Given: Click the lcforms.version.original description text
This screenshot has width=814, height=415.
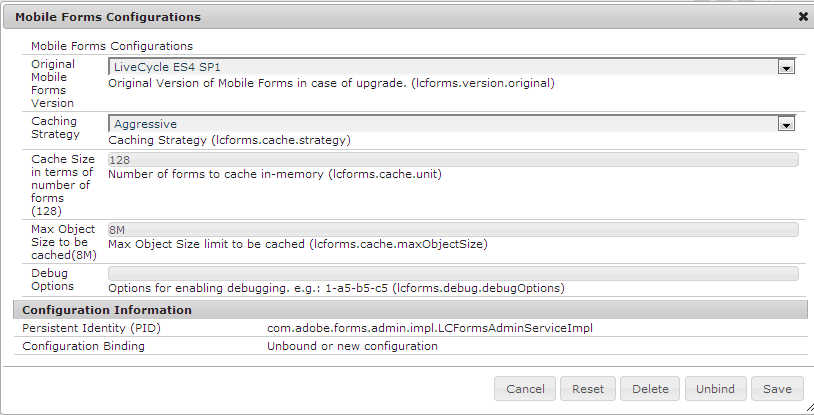Looking at the screenshot, I should tap(331, 83).
